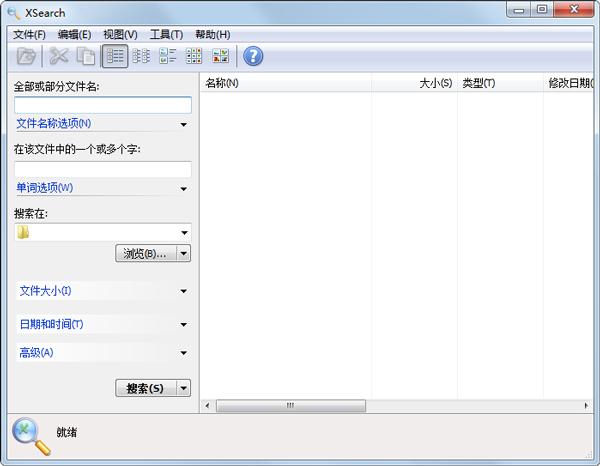Expand the 文件名称选项 section
This screenshot has width=600, height=466.
click(102, 124)
